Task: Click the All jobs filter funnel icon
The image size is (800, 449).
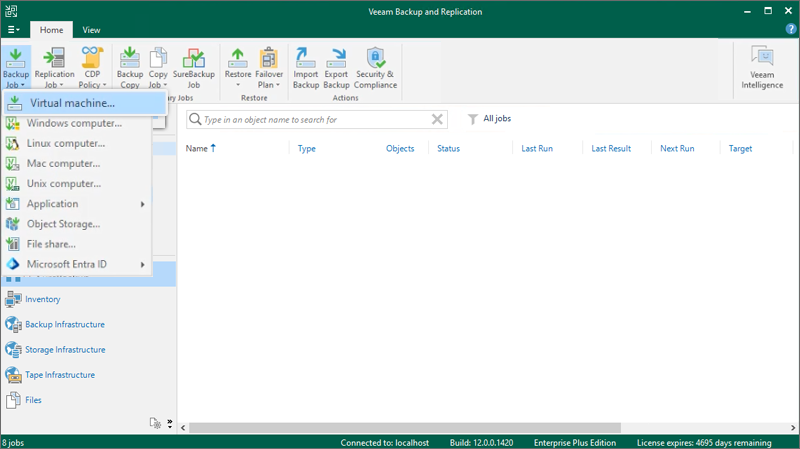Action: 472,119
